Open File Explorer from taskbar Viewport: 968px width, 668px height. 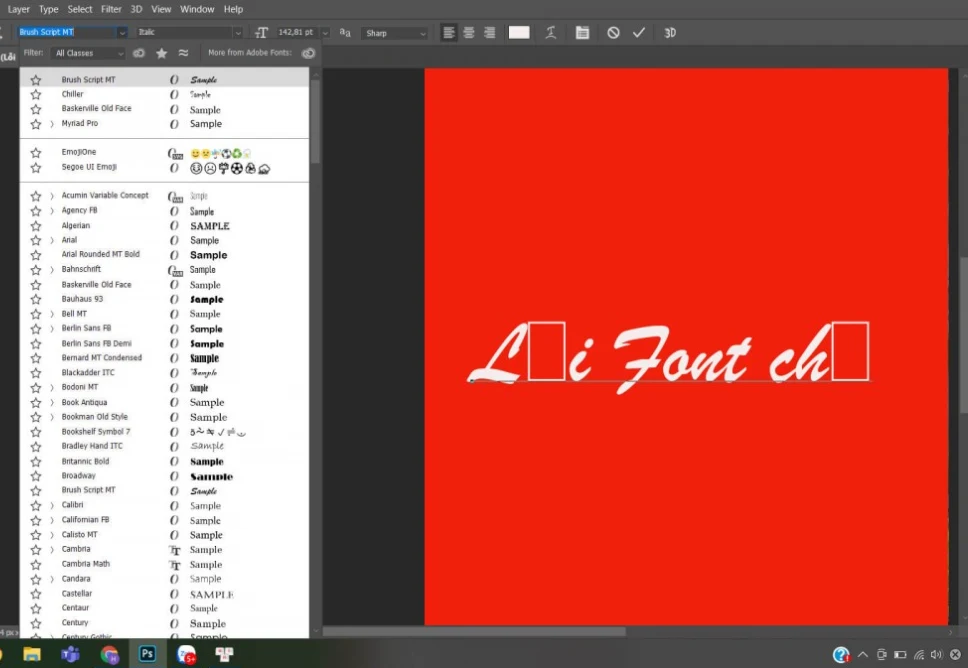31,654
